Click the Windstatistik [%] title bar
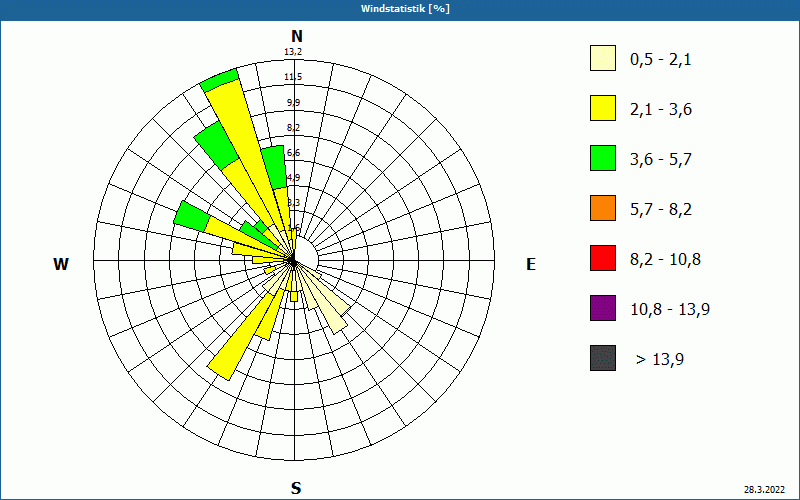800x500 pixels. click(400, 9)
